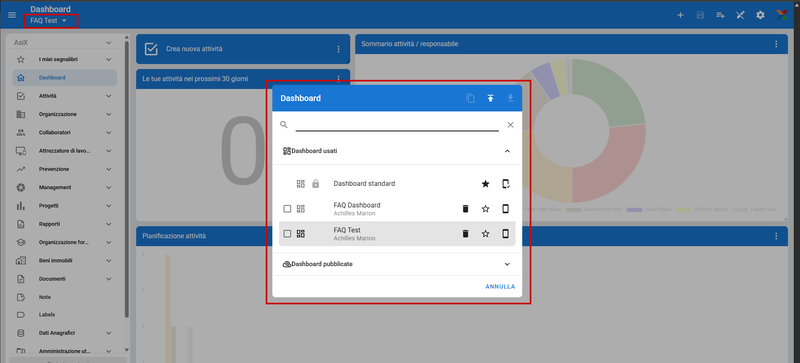Open three-dot menu of Crea nuova attività widget
The image size is (800, 363).
(338, 49)
